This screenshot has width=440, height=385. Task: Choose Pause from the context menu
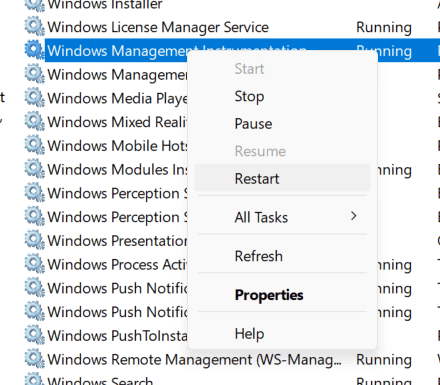282,124
